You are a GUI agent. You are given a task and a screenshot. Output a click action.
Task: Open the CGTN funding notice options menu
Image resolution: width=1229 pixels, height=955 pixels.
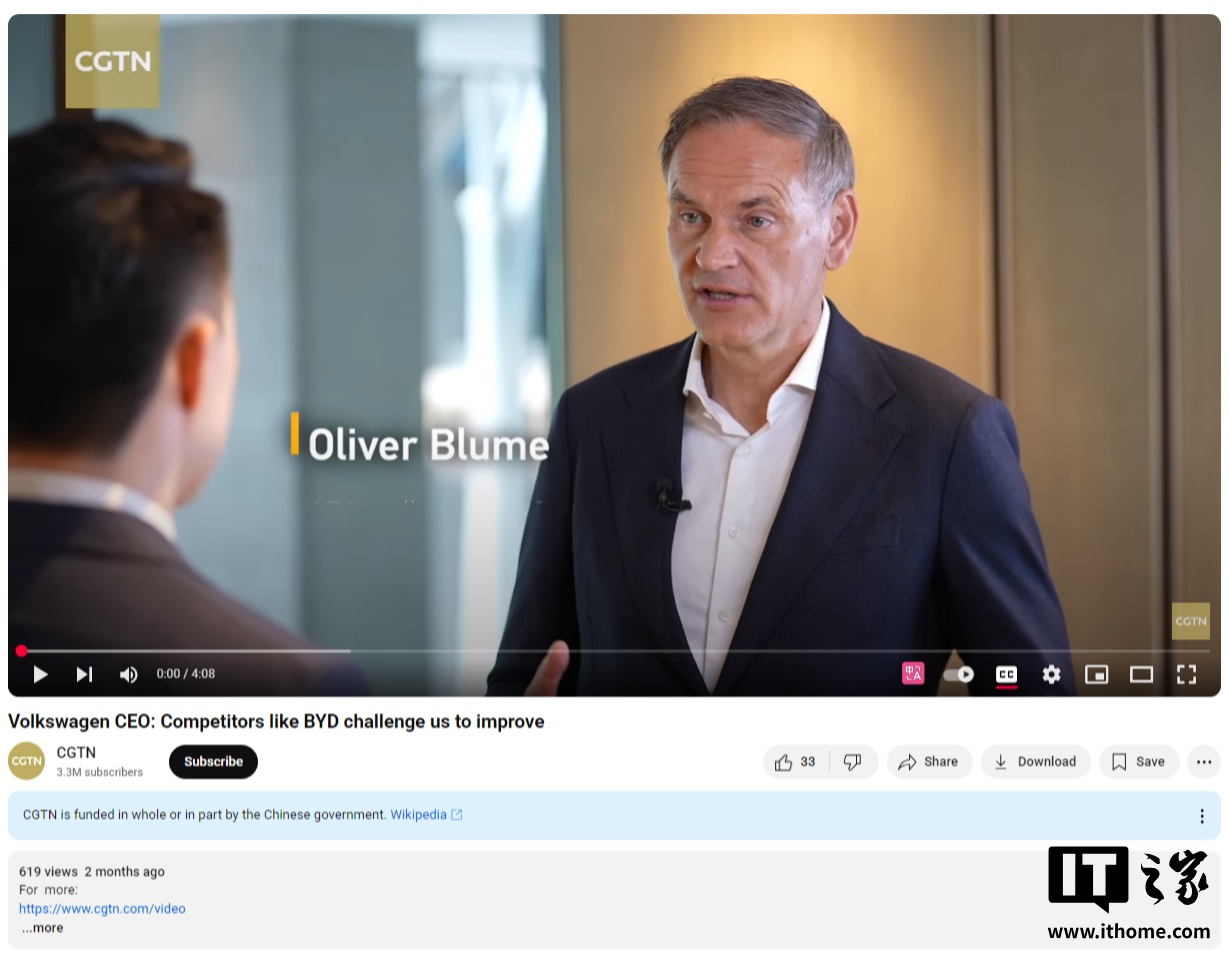click(1202, 816)
